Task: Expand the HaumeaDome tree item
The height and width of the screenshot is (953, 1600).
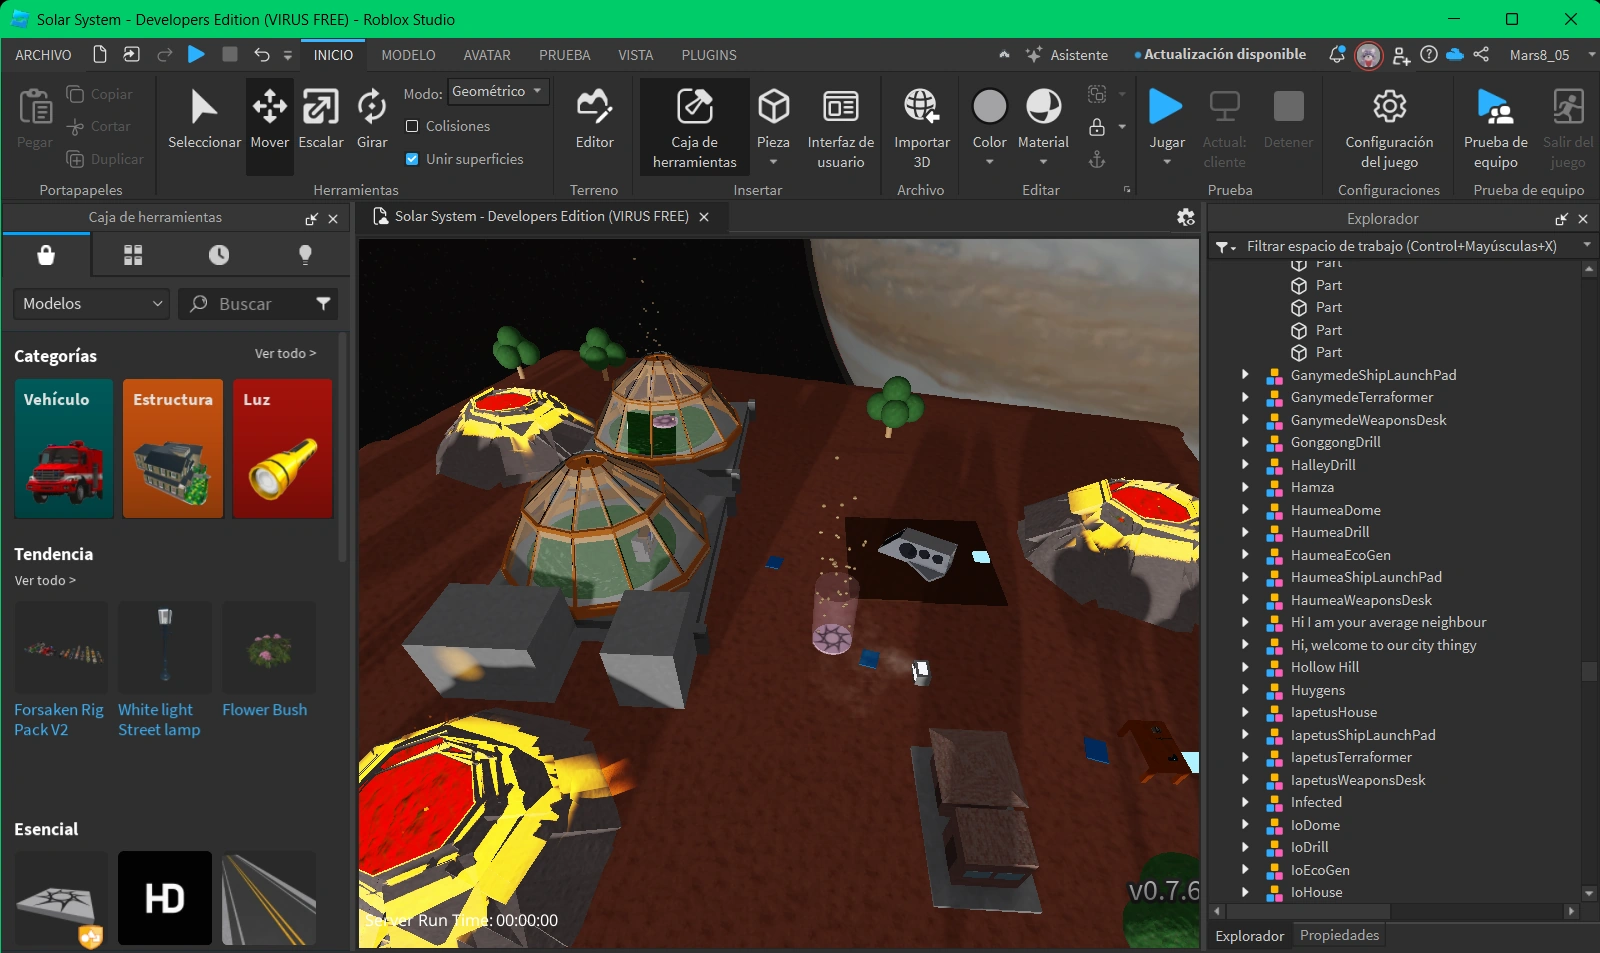Action: pos(1244,510)
